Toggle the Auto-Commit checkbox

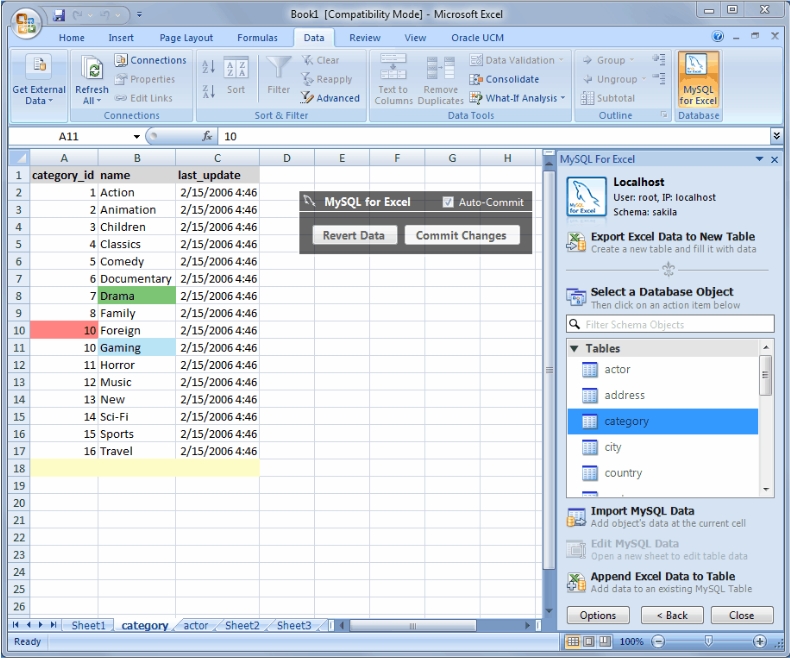(x=448, y=202)
